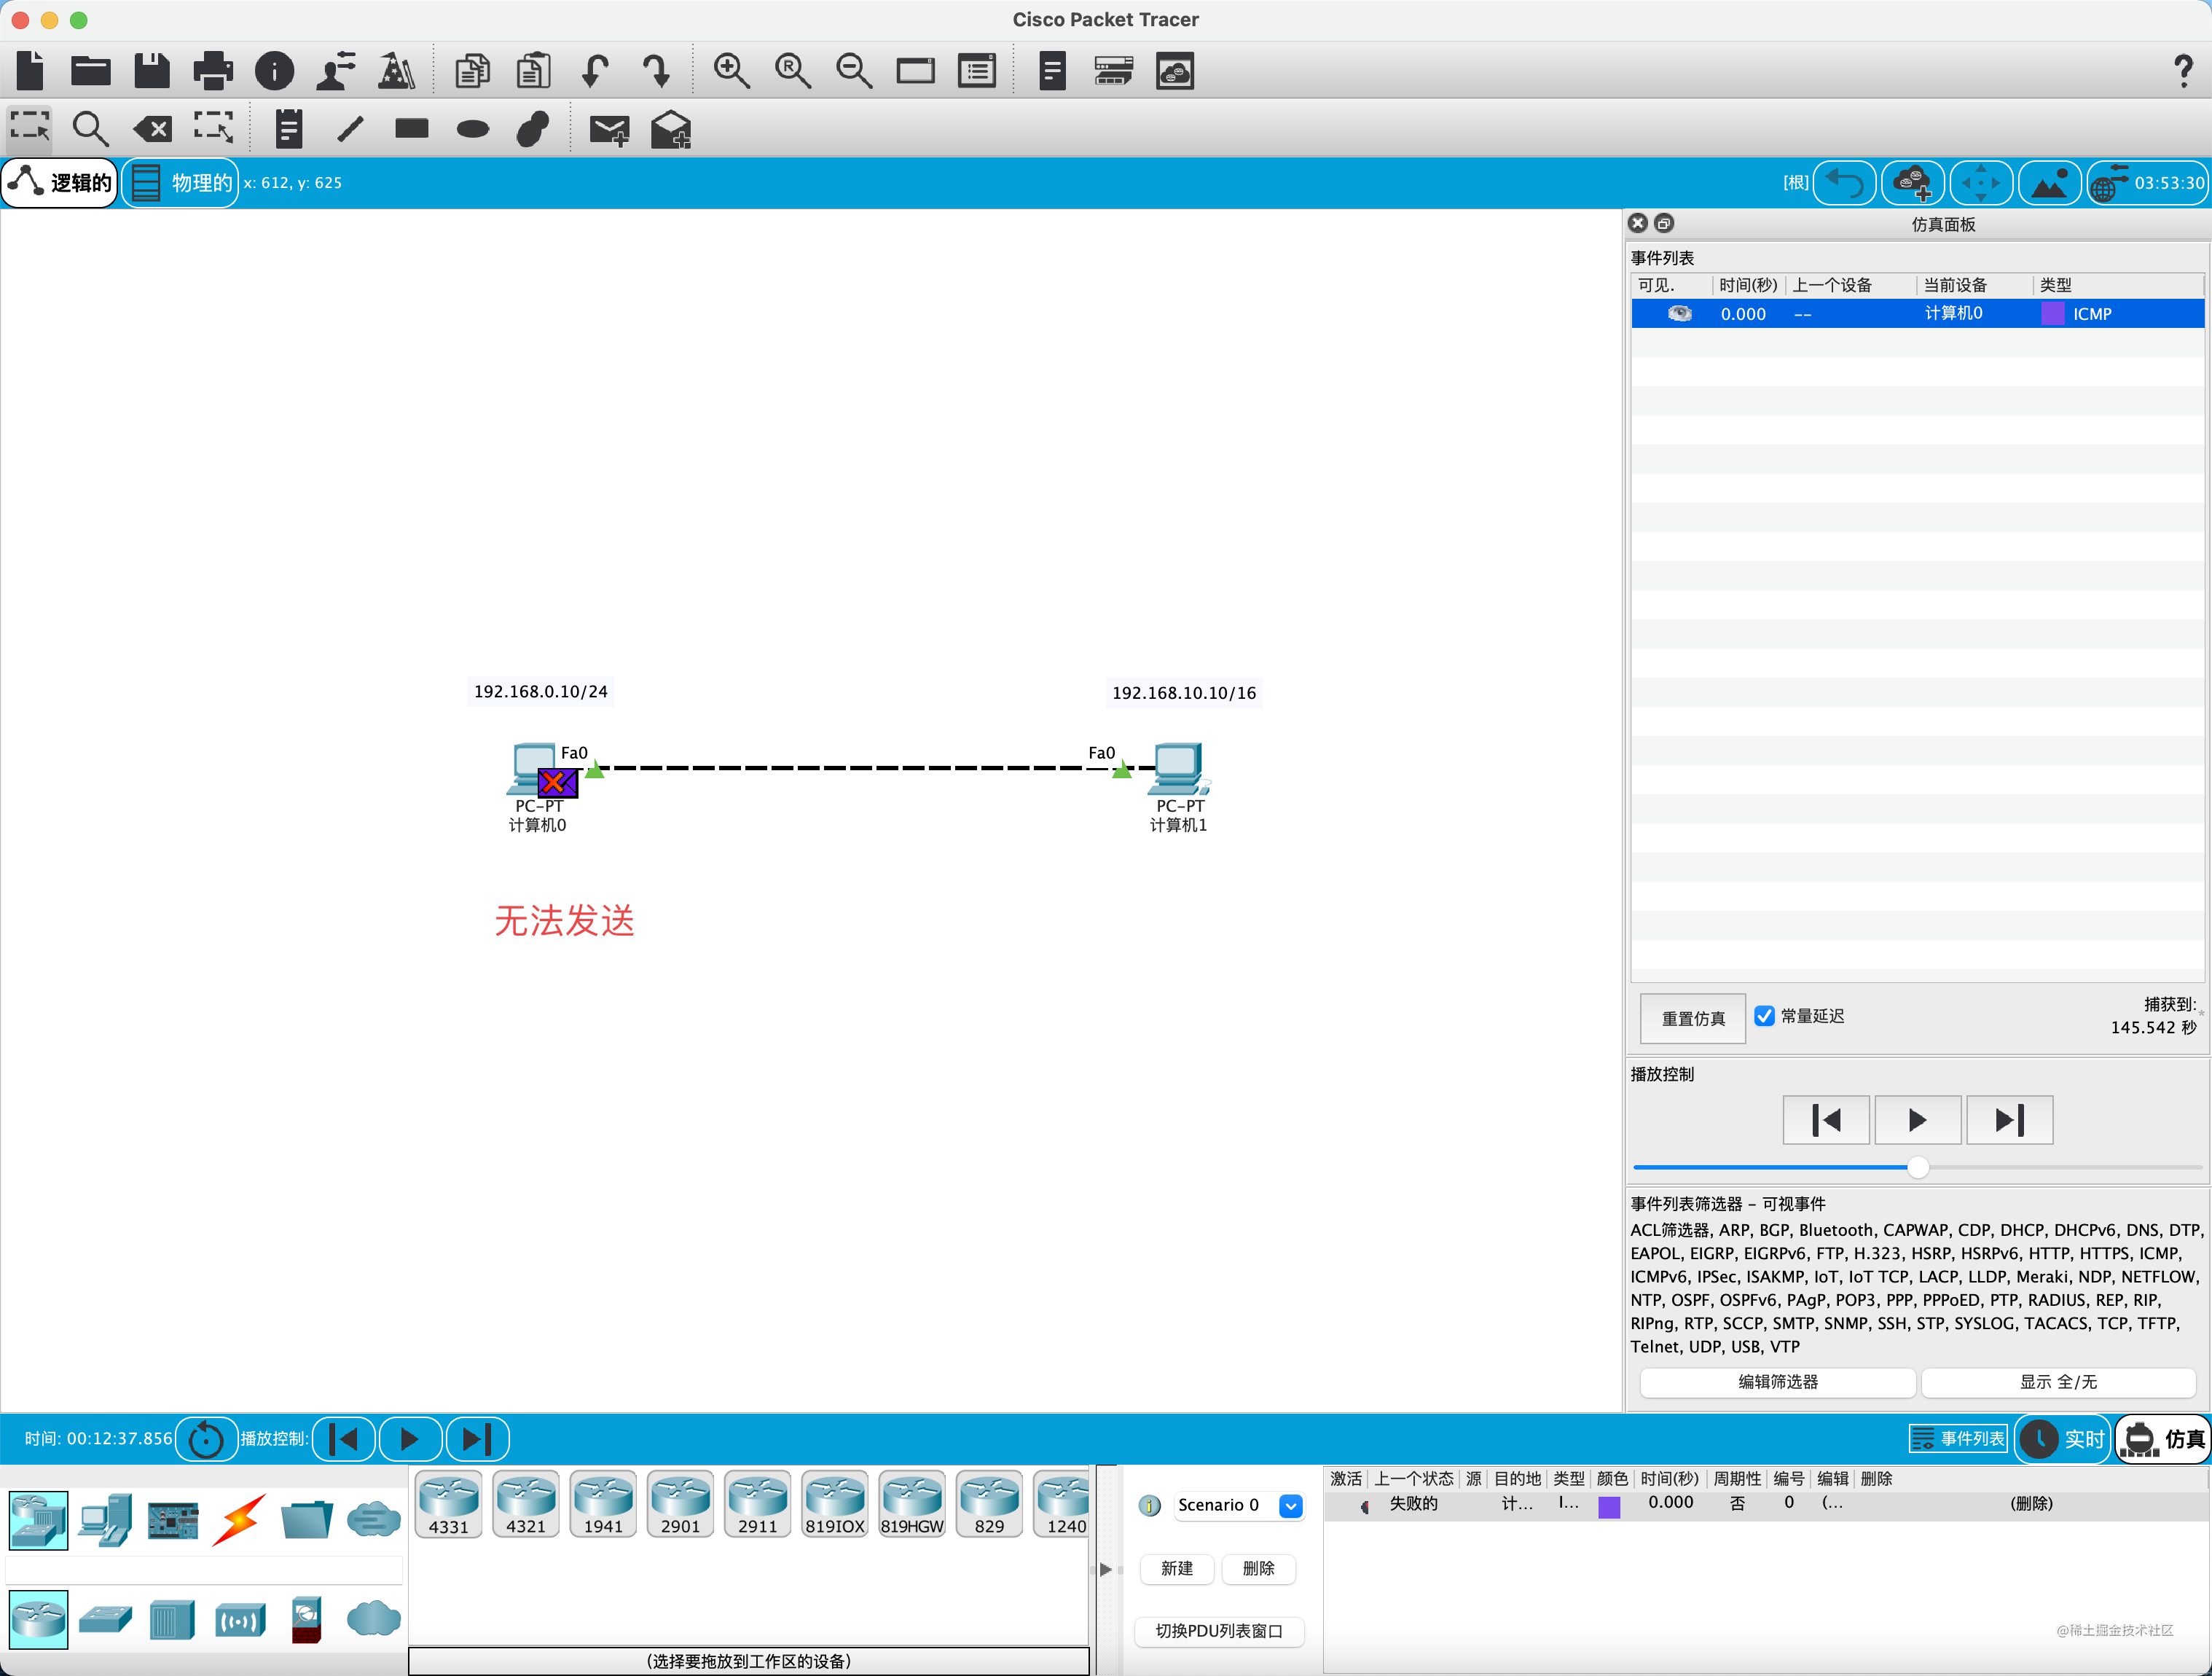The image size is (2212, 1676).
Task: Open network information (i) icon
Action: coord(274,71)
